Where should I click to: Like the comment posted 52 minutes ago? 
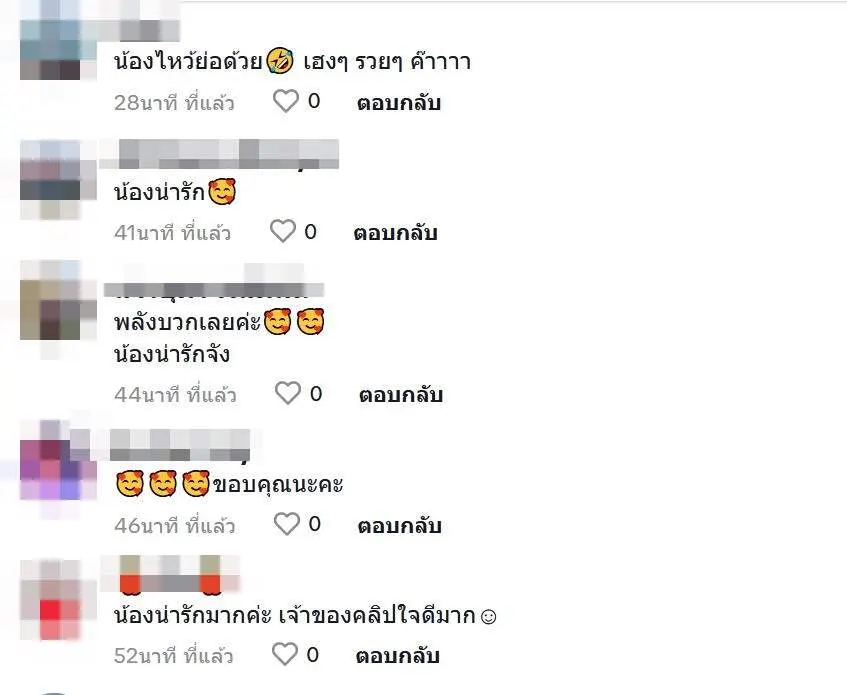(284, 654)
